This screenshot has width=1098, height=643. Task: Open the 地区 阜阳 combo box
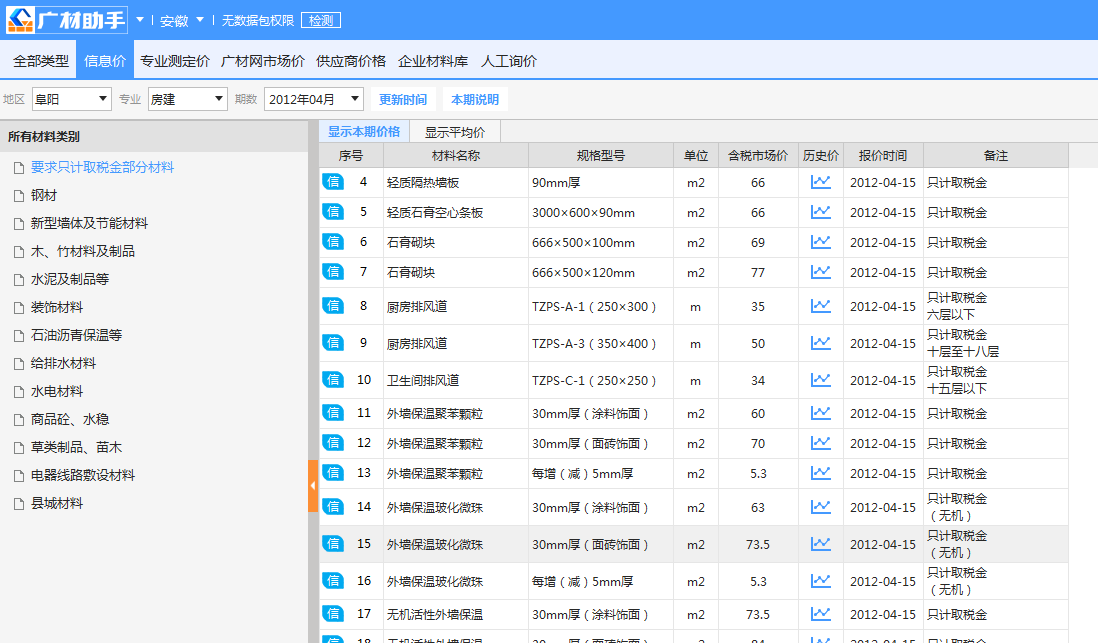coord(72,99)
